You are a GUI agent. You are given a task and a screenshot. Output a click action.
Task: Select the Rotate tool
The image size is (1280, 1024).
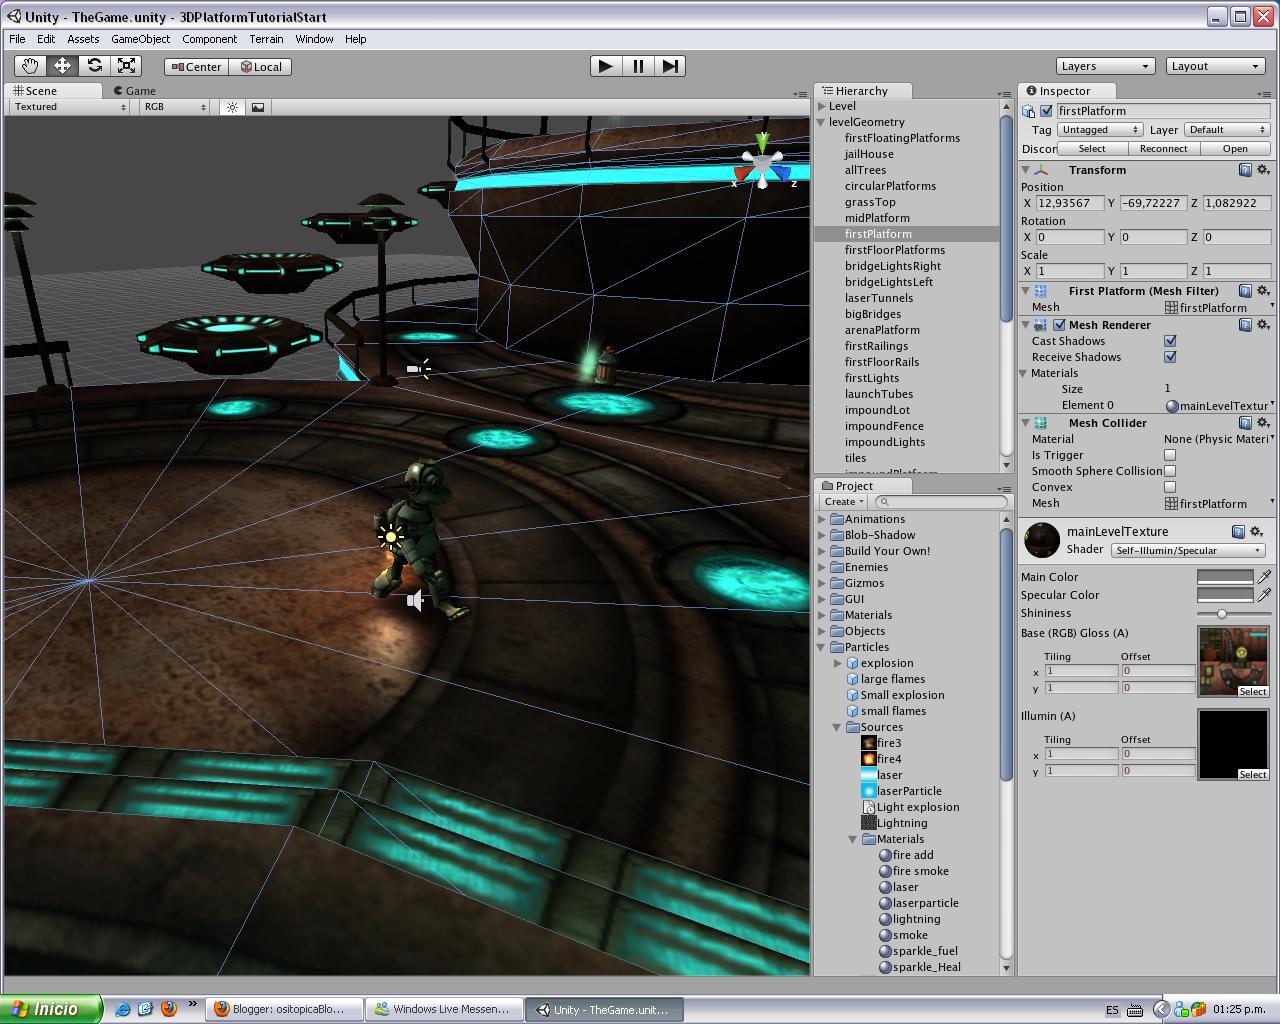coord(95,65)
